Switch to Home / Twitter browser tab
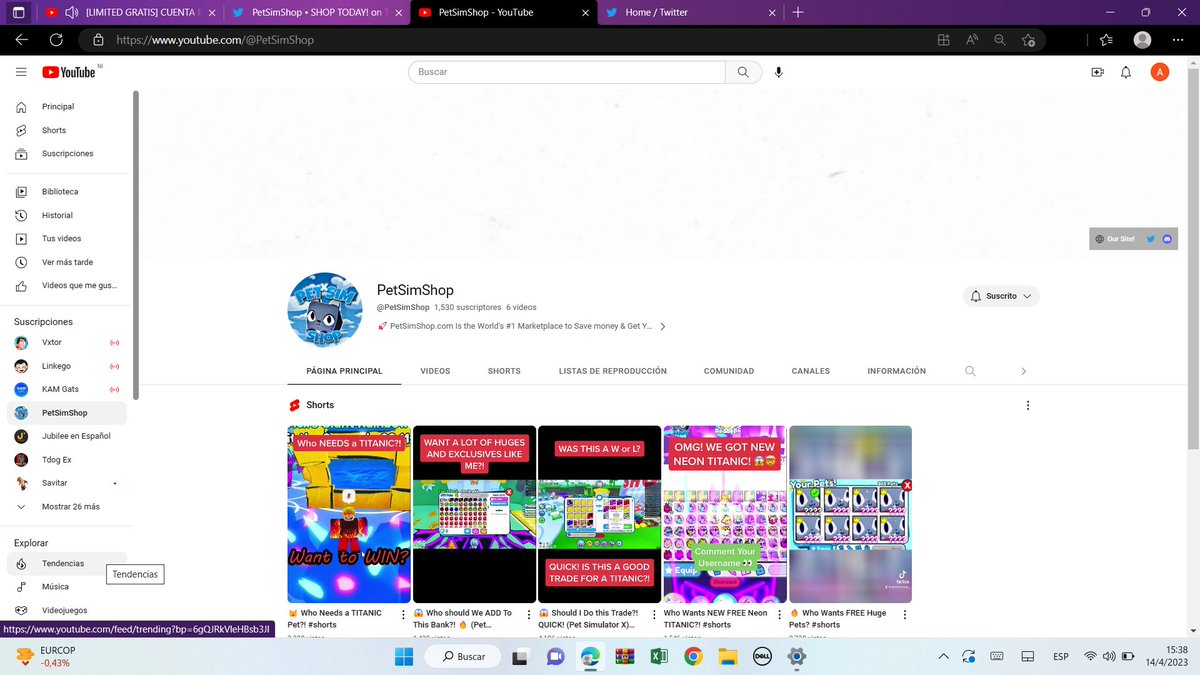Image resolution: width=1200 pixels, height=675 pixels. (690, 13)
